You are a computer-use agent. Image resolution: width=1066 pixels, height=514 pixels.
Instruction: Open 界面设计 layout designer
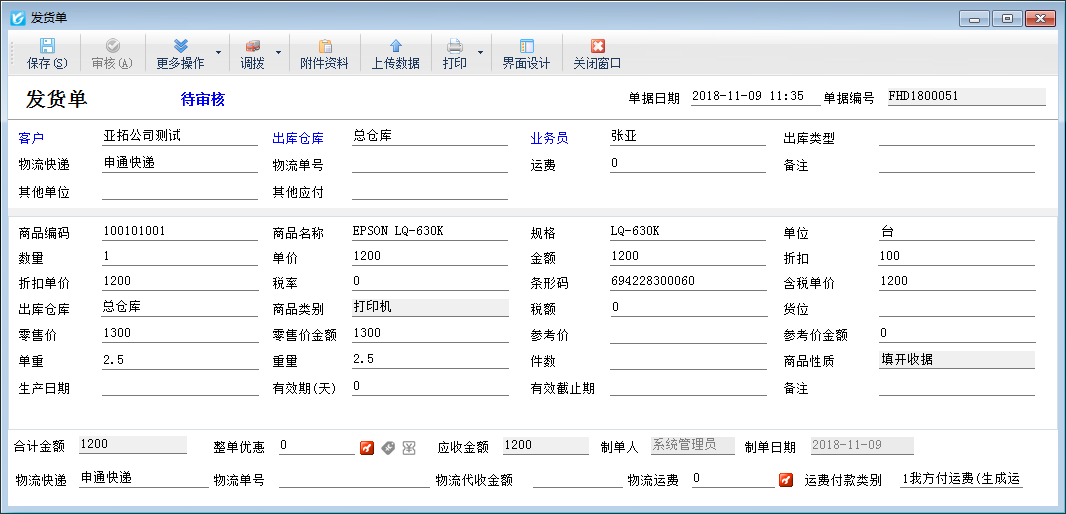[526, 46]
